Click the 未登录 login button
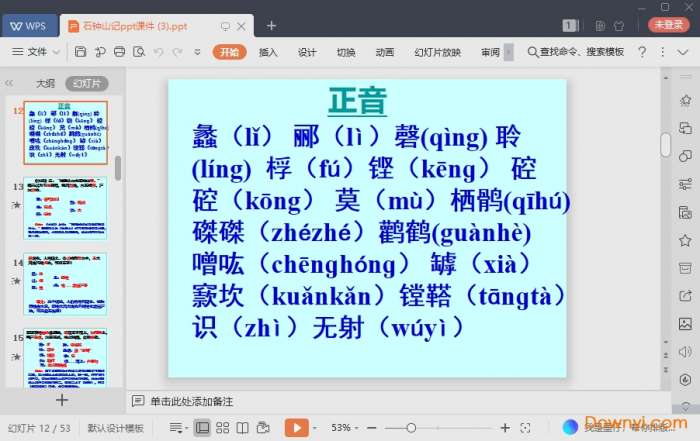The width and height of the screenshot is (700, 441). [668, 25]
